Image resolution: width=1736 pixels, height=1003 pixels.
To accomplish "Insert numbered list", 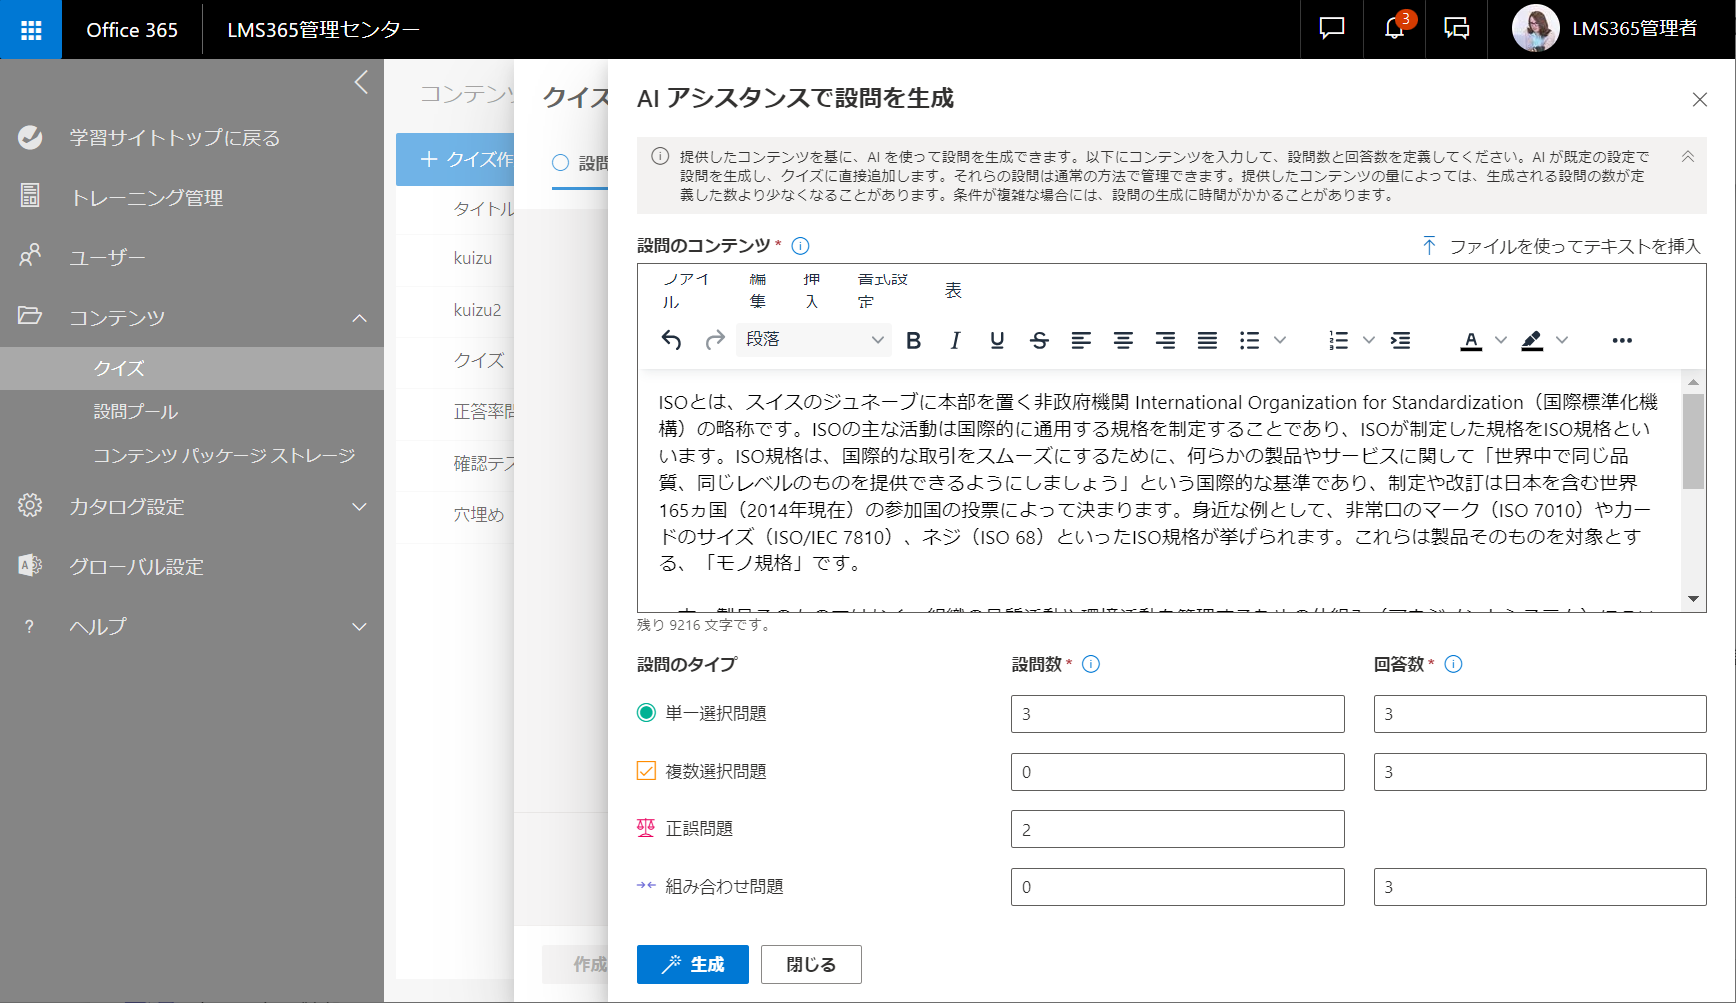I will click(1338, 340).
